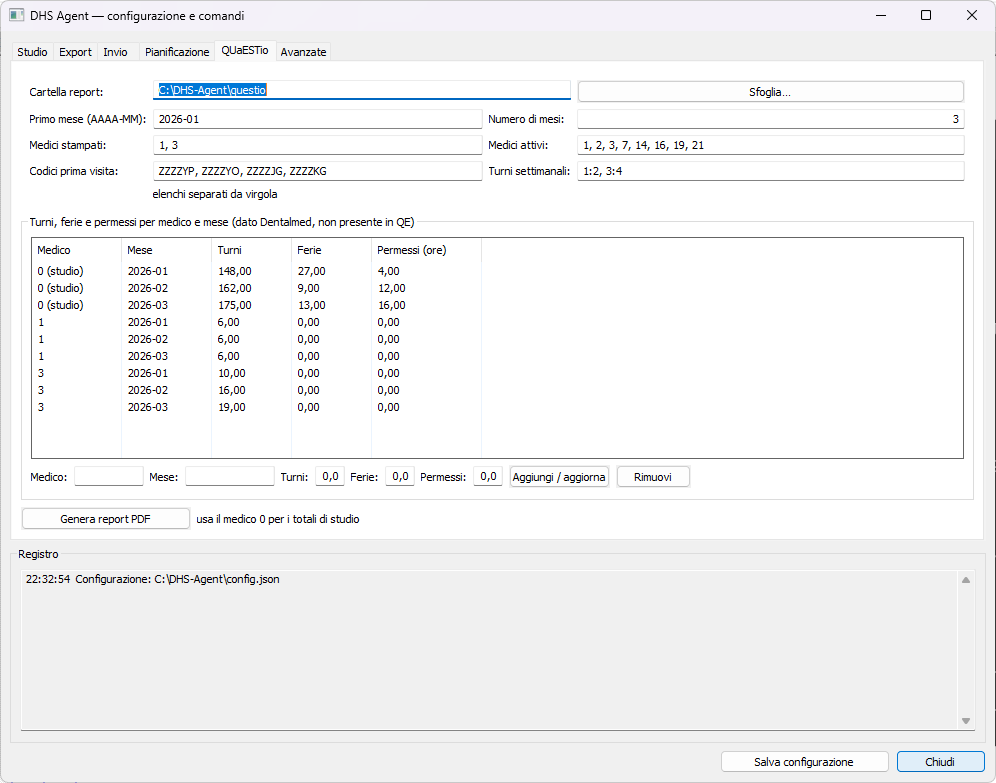Go to the Invio tab
The image size is (996, 783).
115,52
